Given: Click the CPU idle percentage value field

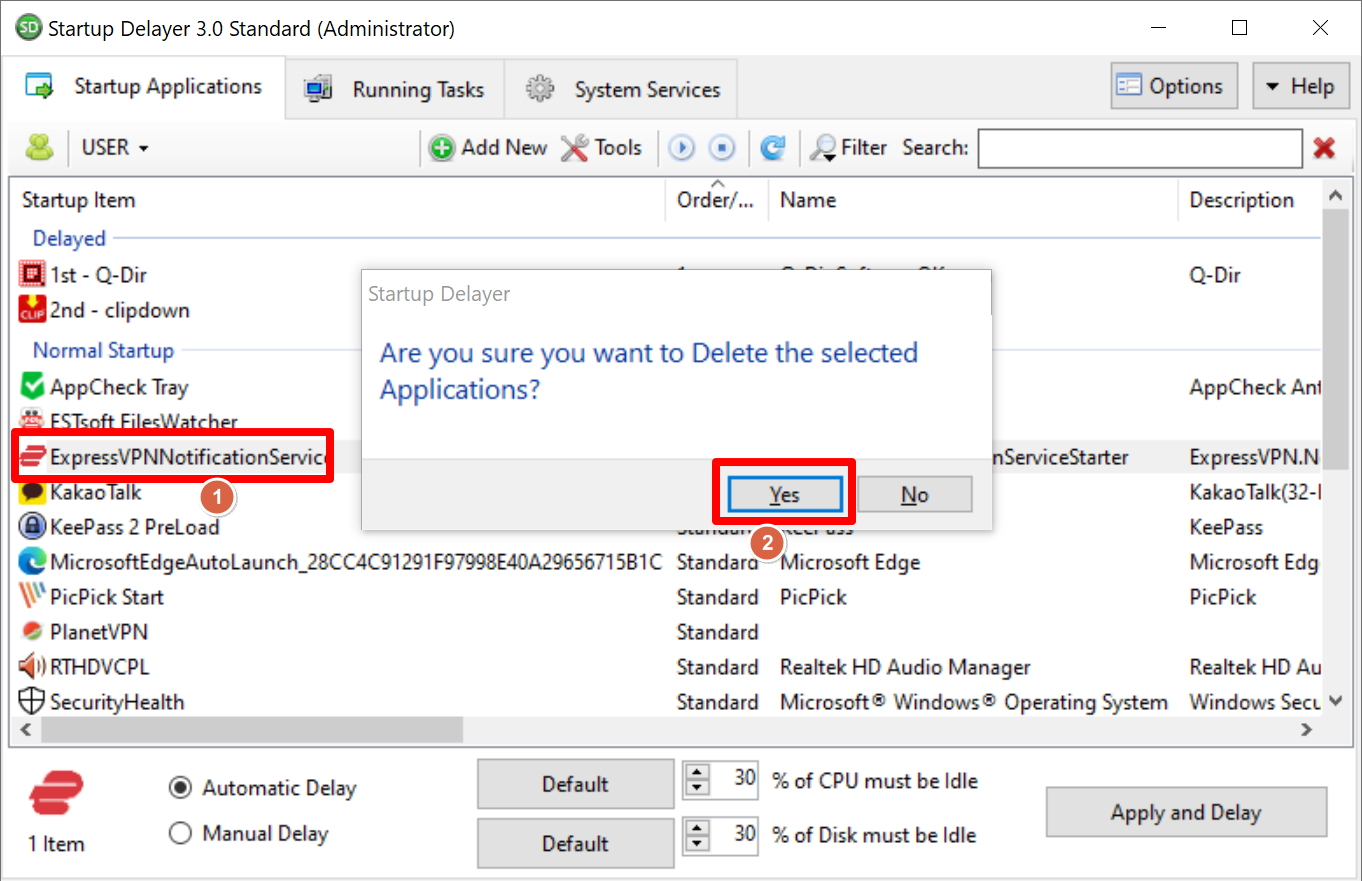Looking at the screenshot, I should click(x=735, y=778).
